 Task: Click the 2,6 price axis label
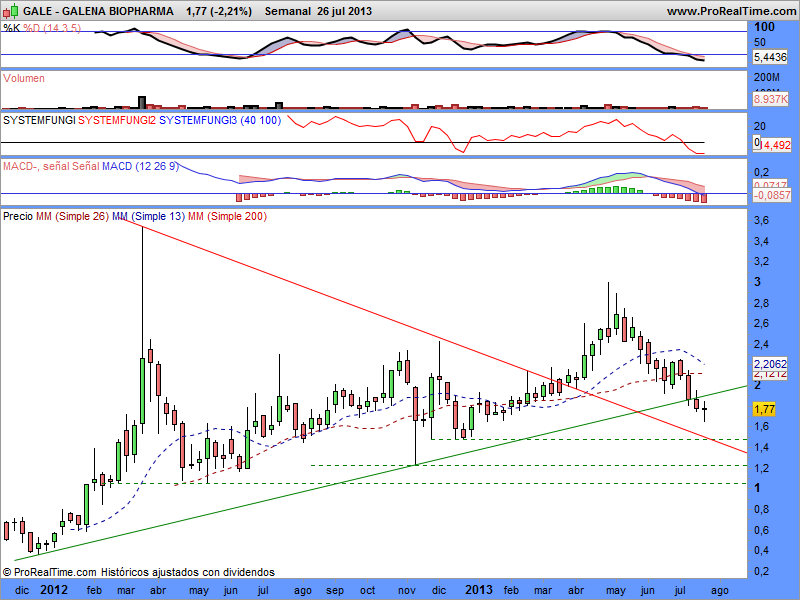pos(762,323)
